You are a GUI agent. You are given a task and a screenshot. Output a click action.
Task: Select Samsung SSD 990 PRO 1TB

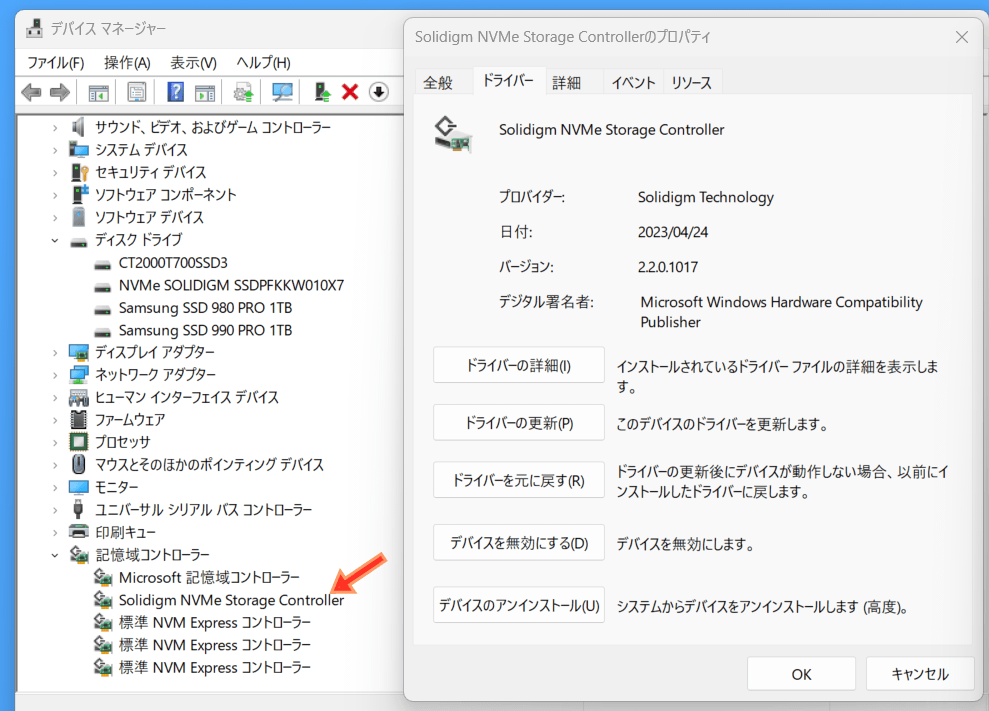tap(206, 330)
